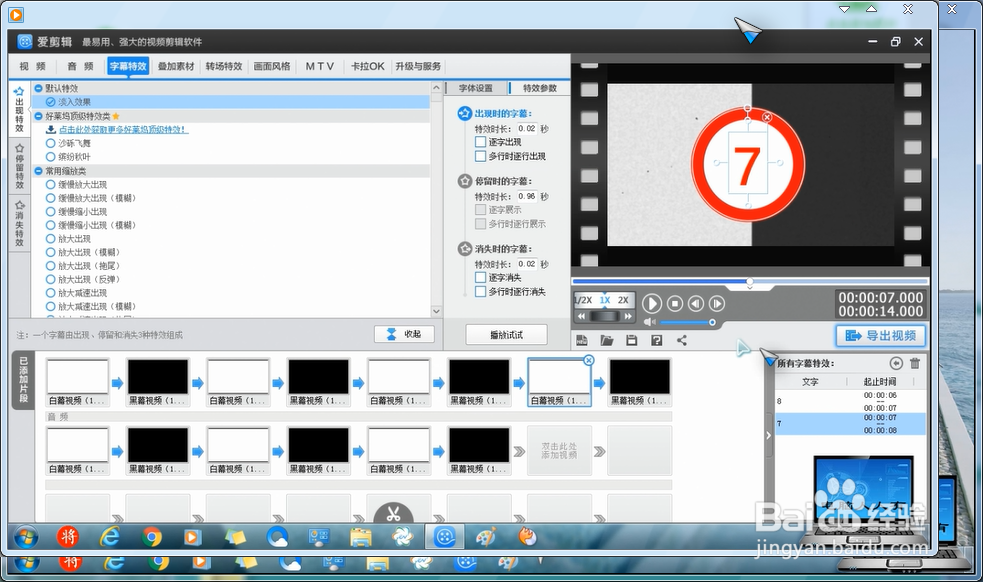Open the 出现特效 sidebar tab
Screen dimensions: 983x582
tap(19, 110)
